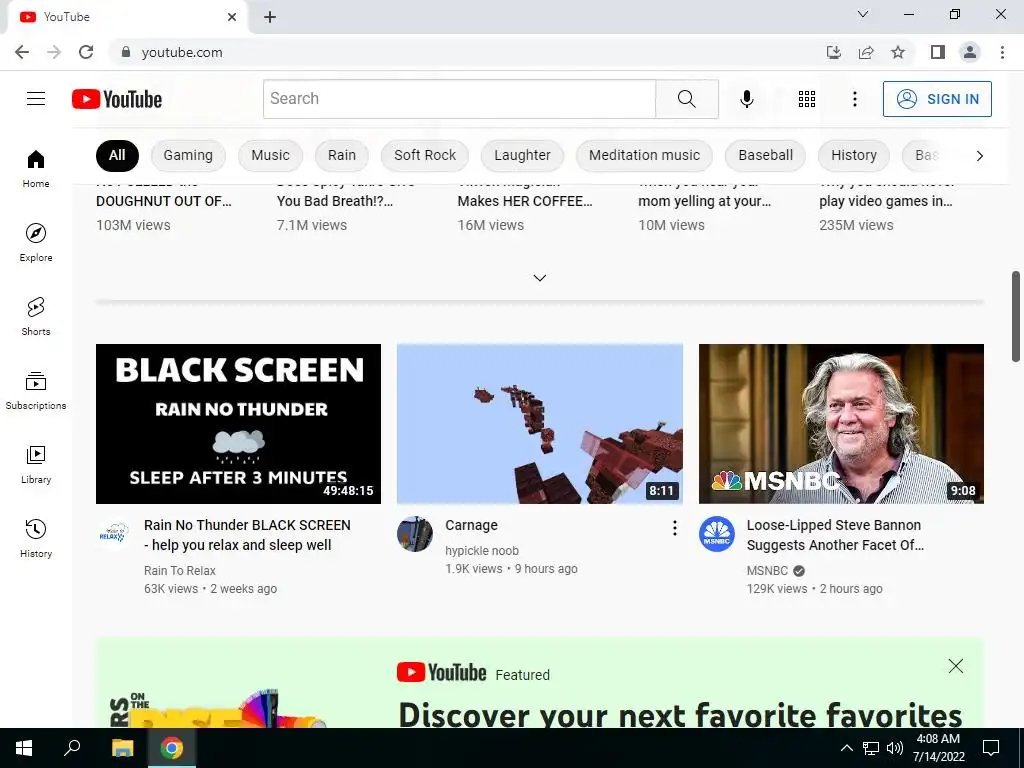The image size is (1024, 768).
Task: Open the YouTube apps grid
Action: pyautogui.click(x=807, y=99)
